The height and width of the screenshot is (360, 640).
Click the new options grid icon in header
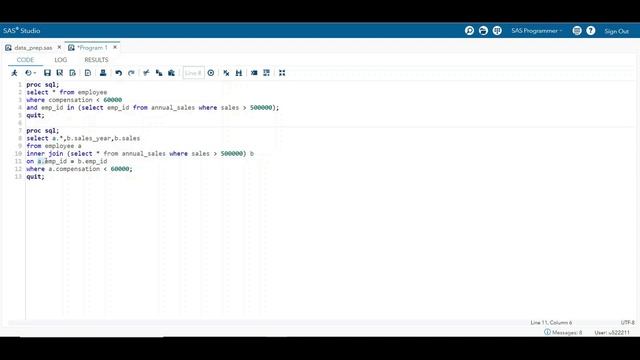tap(497, 31)
